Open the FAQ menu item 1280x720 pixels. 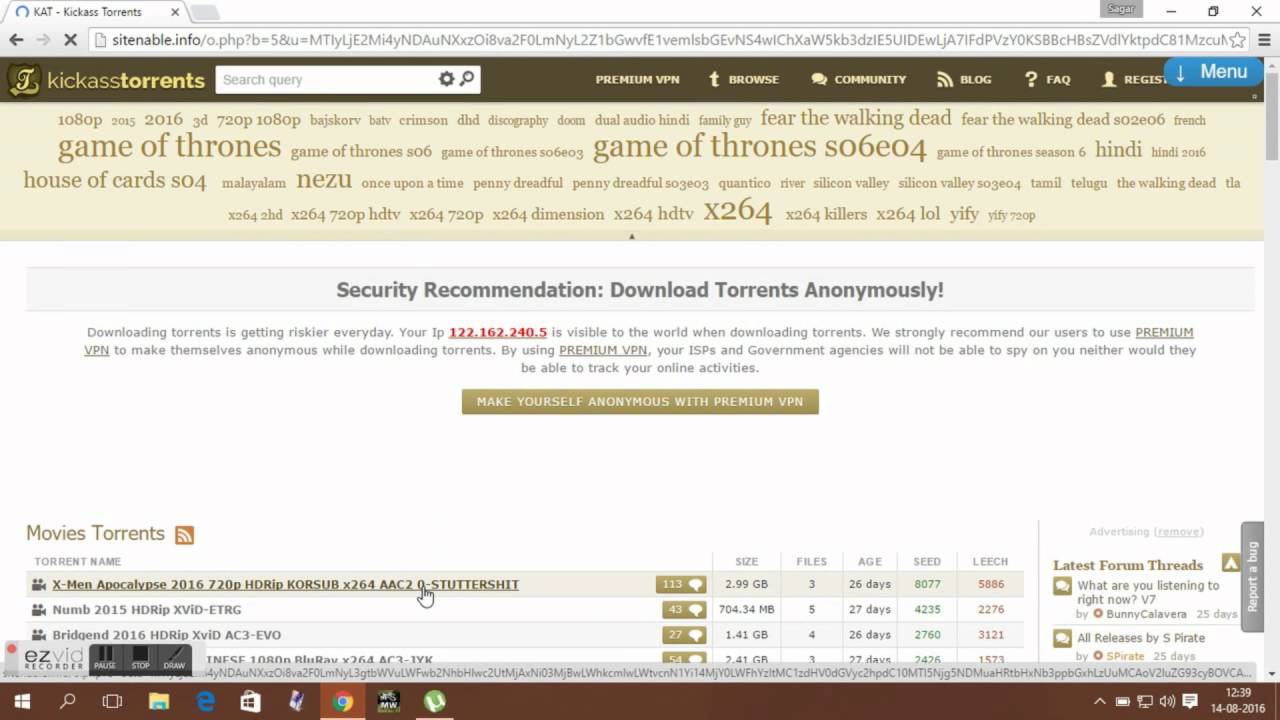[1047, 79]
